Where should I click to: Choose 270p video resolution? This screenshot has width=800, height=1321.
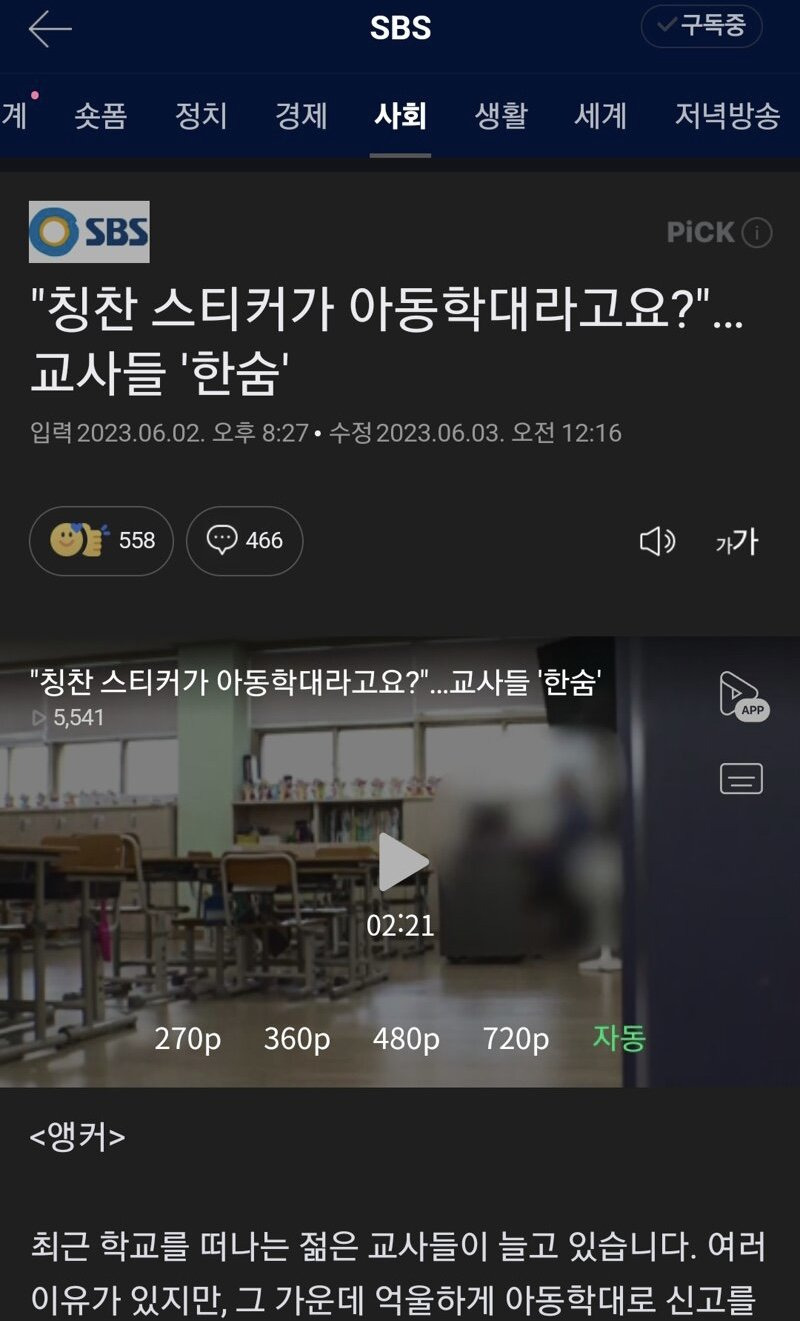[188, 1039]
